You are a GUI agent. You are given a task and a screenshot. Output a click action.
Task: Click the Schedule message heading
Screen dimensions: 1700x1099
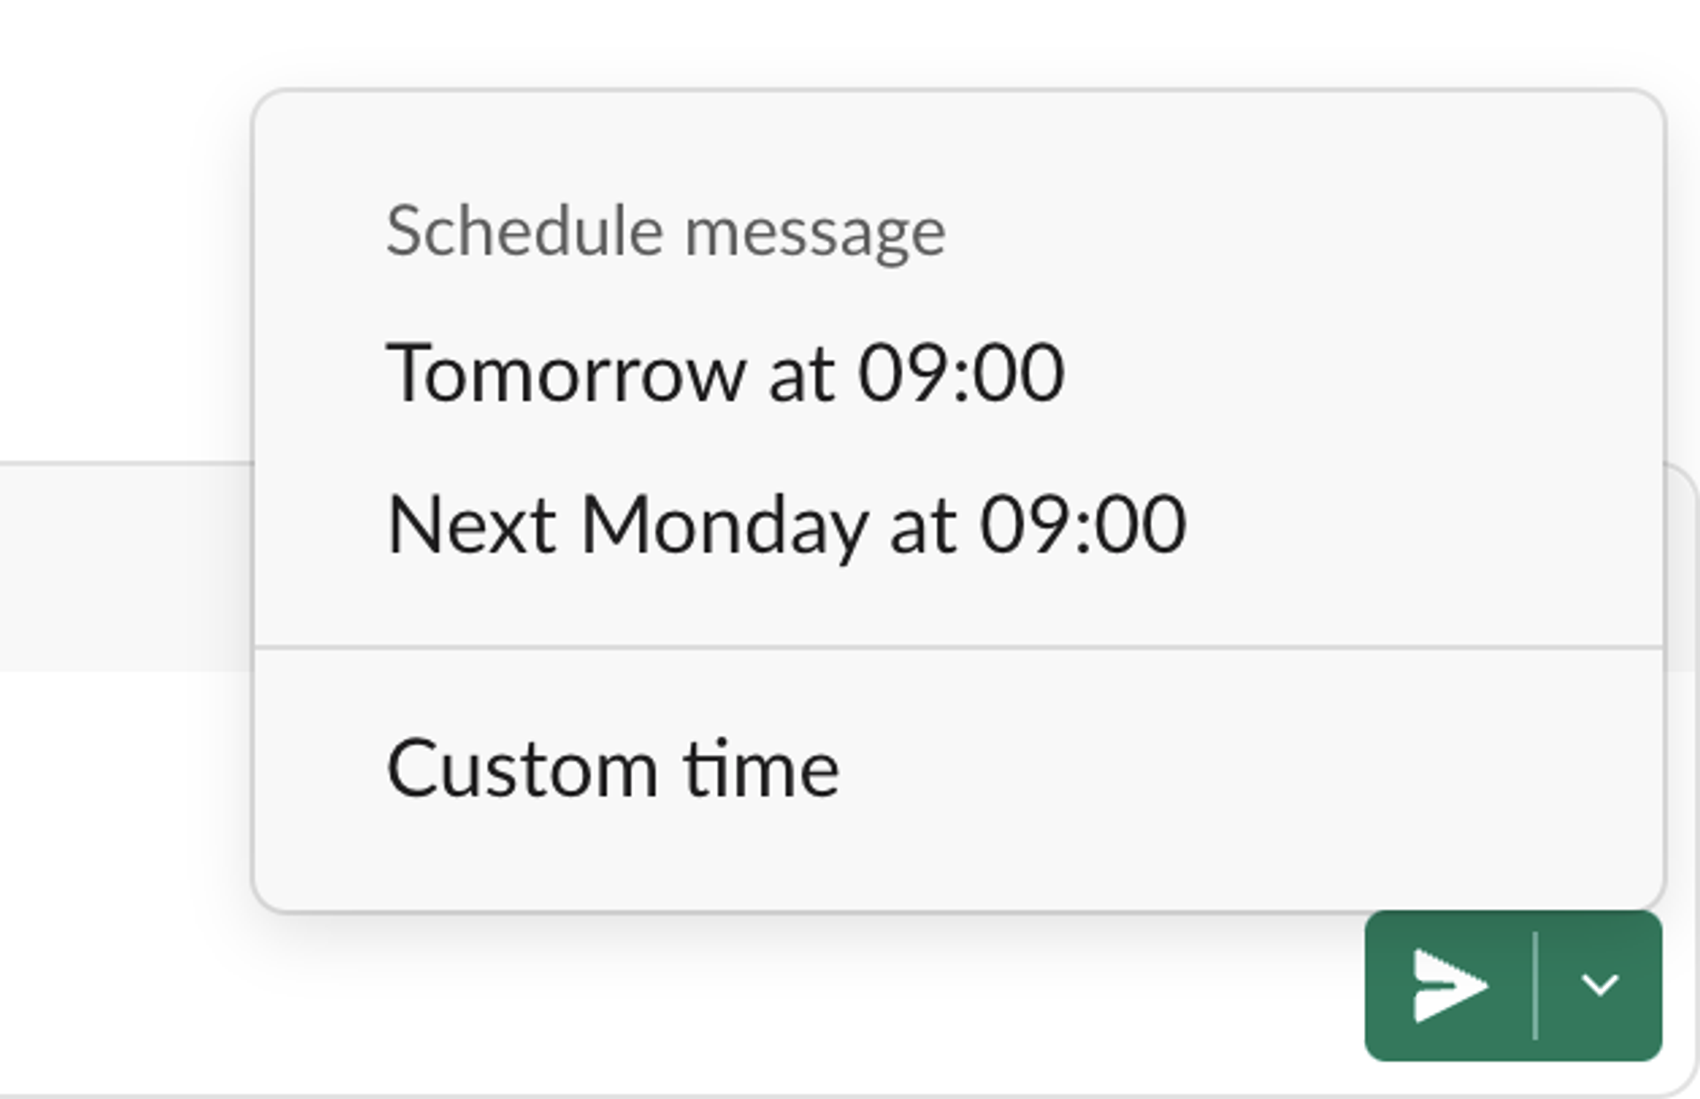point(665,232)
